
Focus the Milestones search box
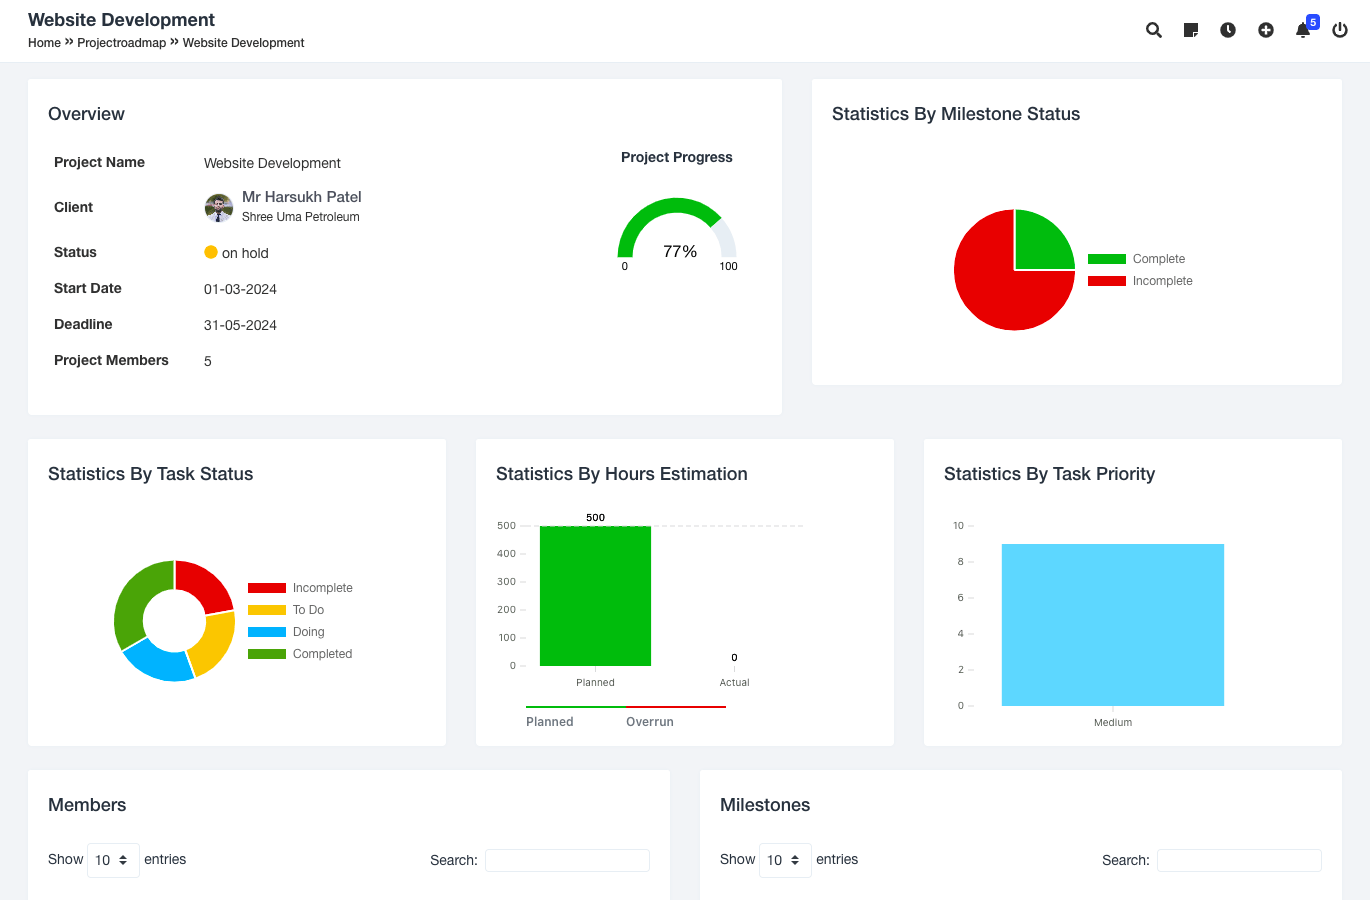coord(1239,860)
